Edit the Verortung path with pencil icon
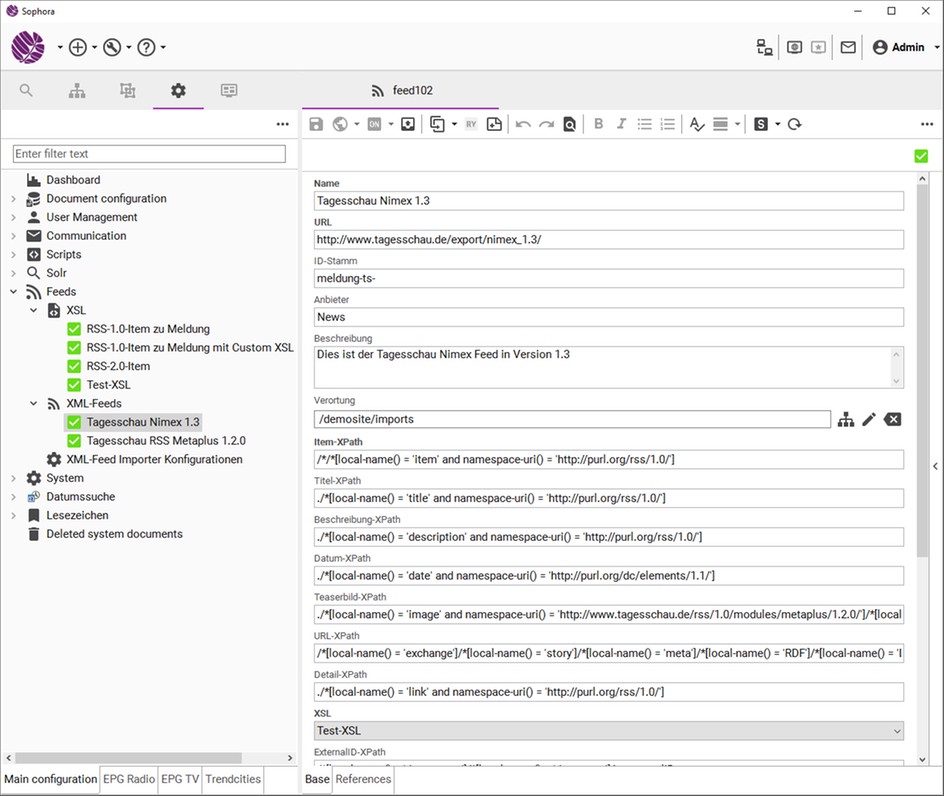This screenshot has height=796, width=944. (x=869, y=420)
